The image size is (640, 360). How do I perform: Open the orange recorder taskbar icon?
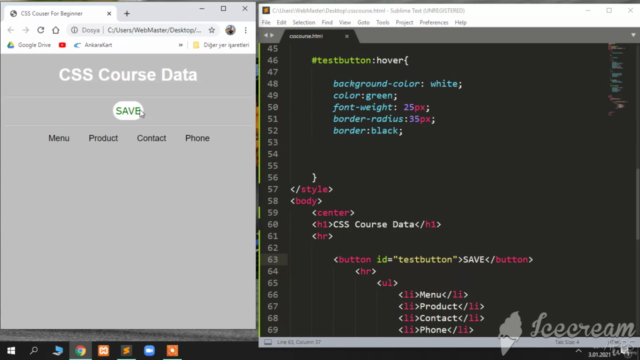[172, 351]
